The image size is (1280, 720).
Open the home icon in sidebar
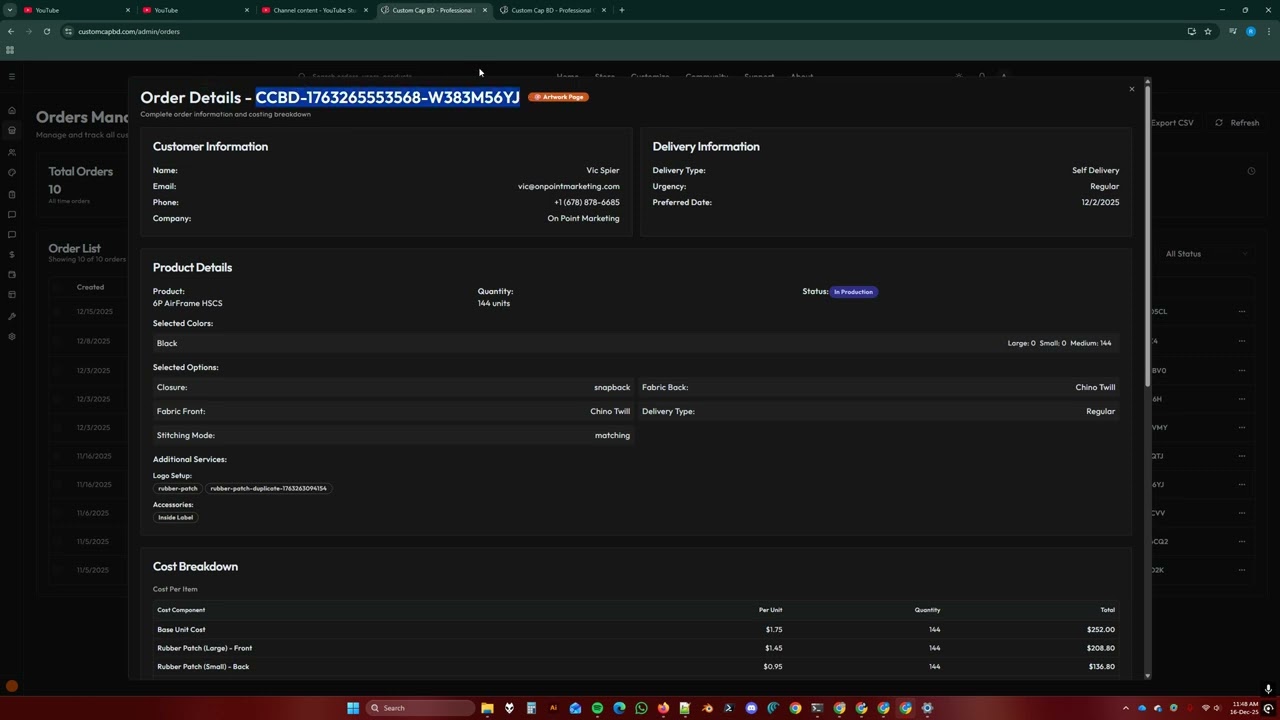12,110
